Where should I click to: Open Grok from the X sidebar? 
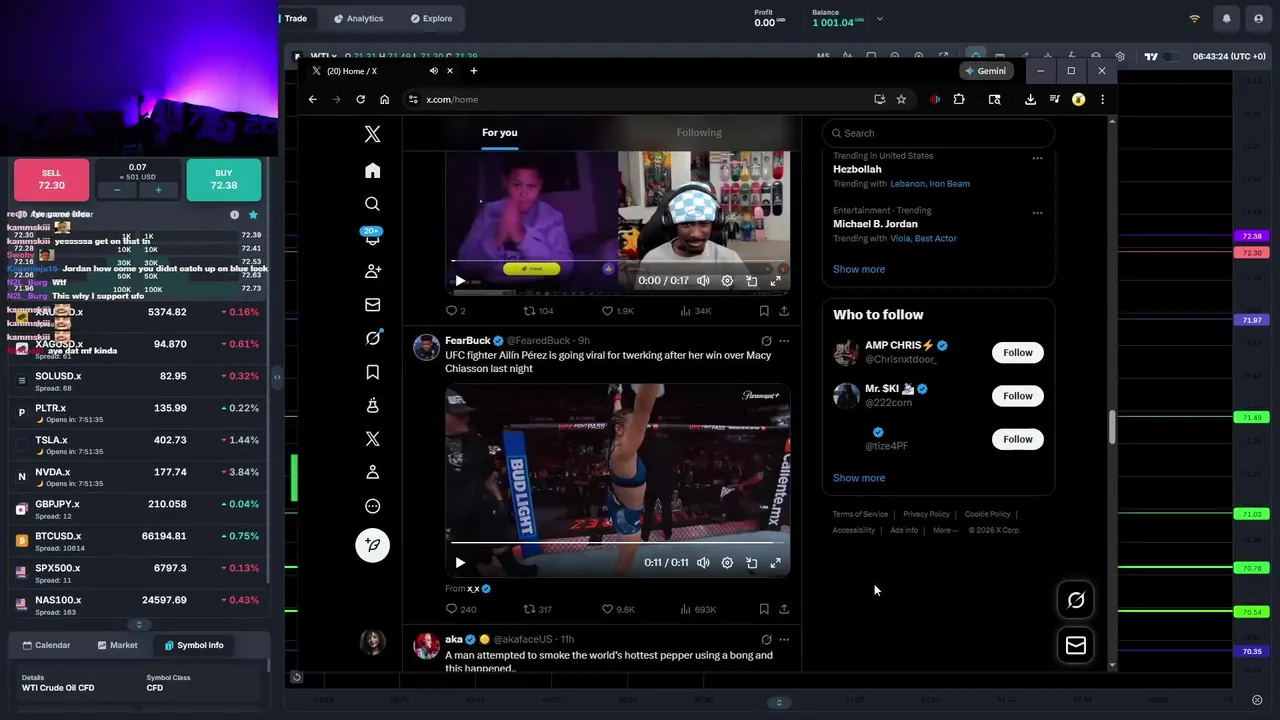click(x=372, y=338)
